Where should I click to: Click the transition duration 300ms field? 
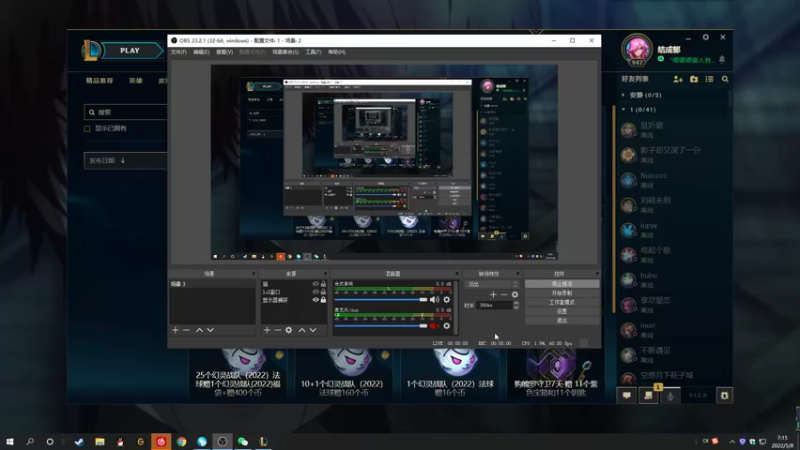[x=494, y=305]
